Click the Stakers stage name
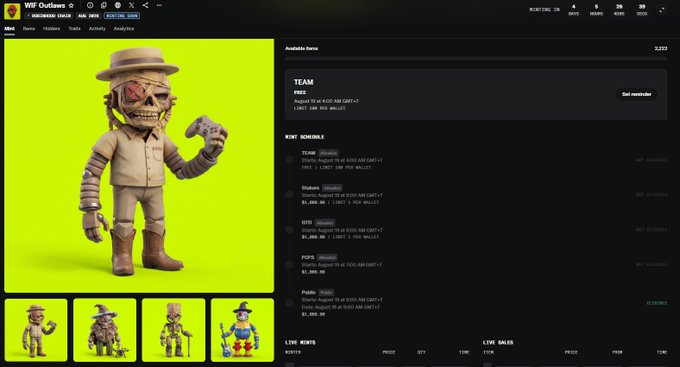This screenshot has height=367, width=680. [311, 188]
